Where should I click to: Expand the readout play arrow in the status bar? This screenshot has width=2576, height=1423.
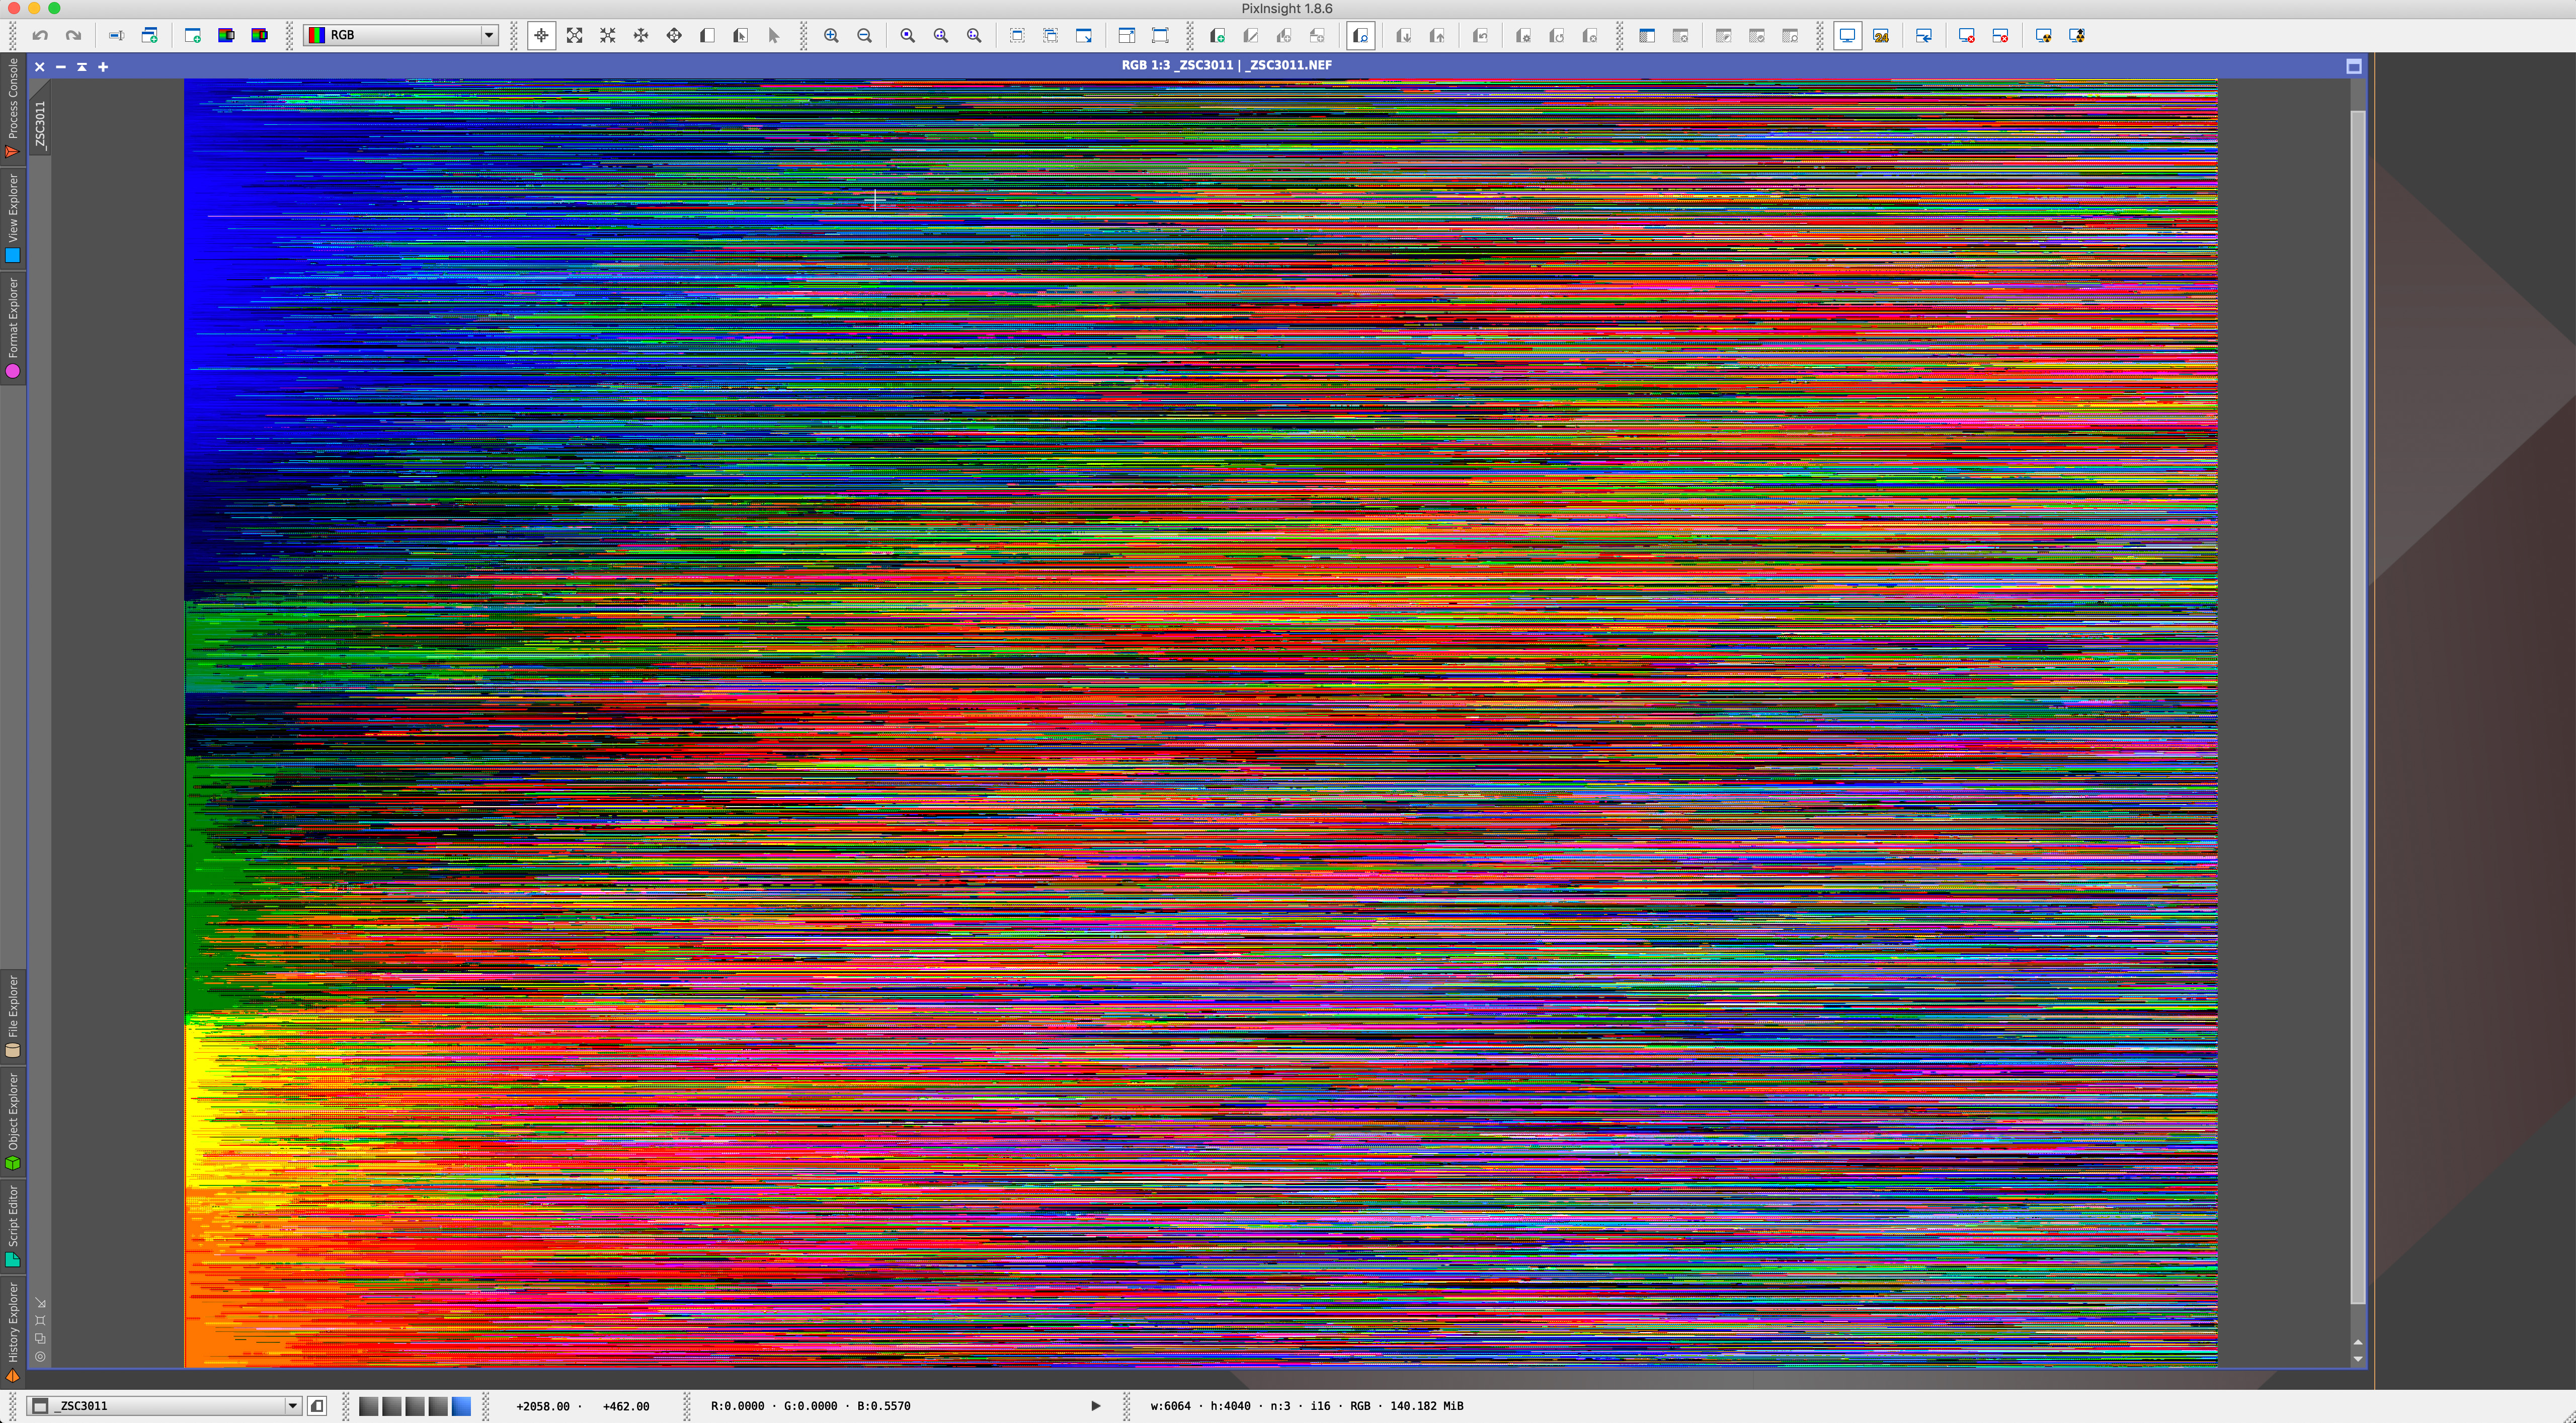click(x=1095, y=1406)
